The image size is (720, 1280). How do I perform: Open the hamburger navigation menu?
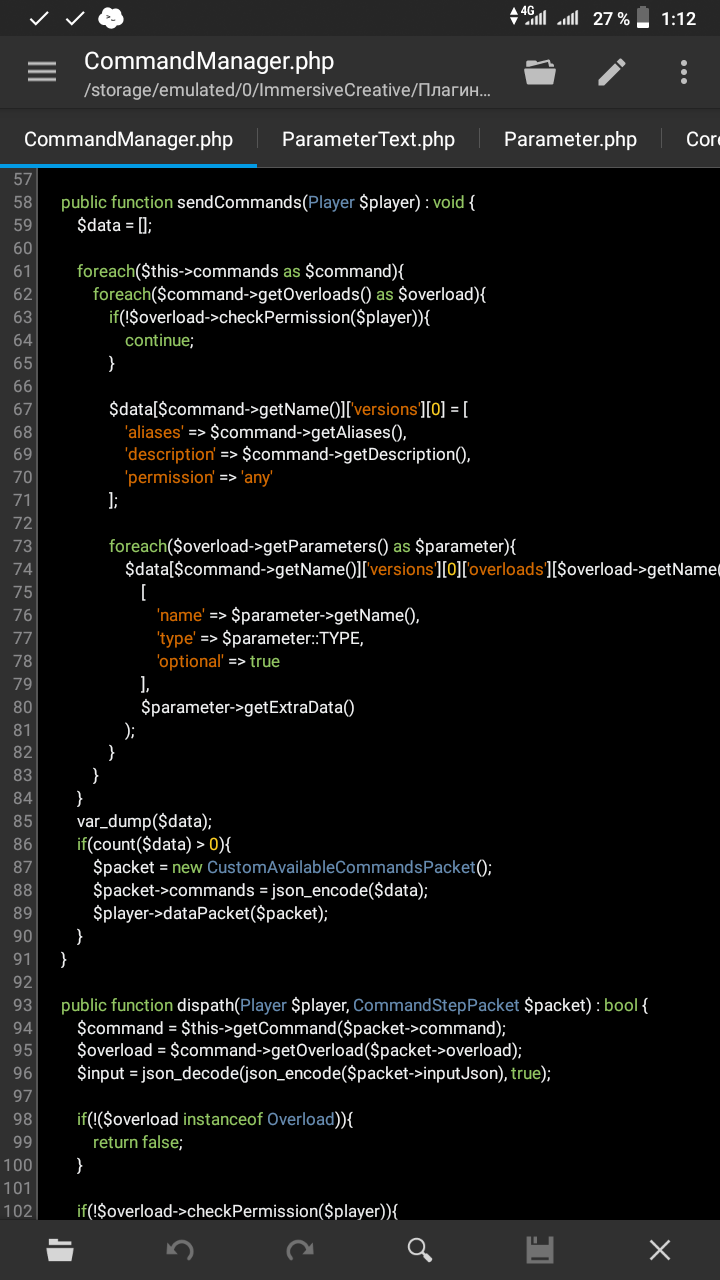click(x=42, y=72)
